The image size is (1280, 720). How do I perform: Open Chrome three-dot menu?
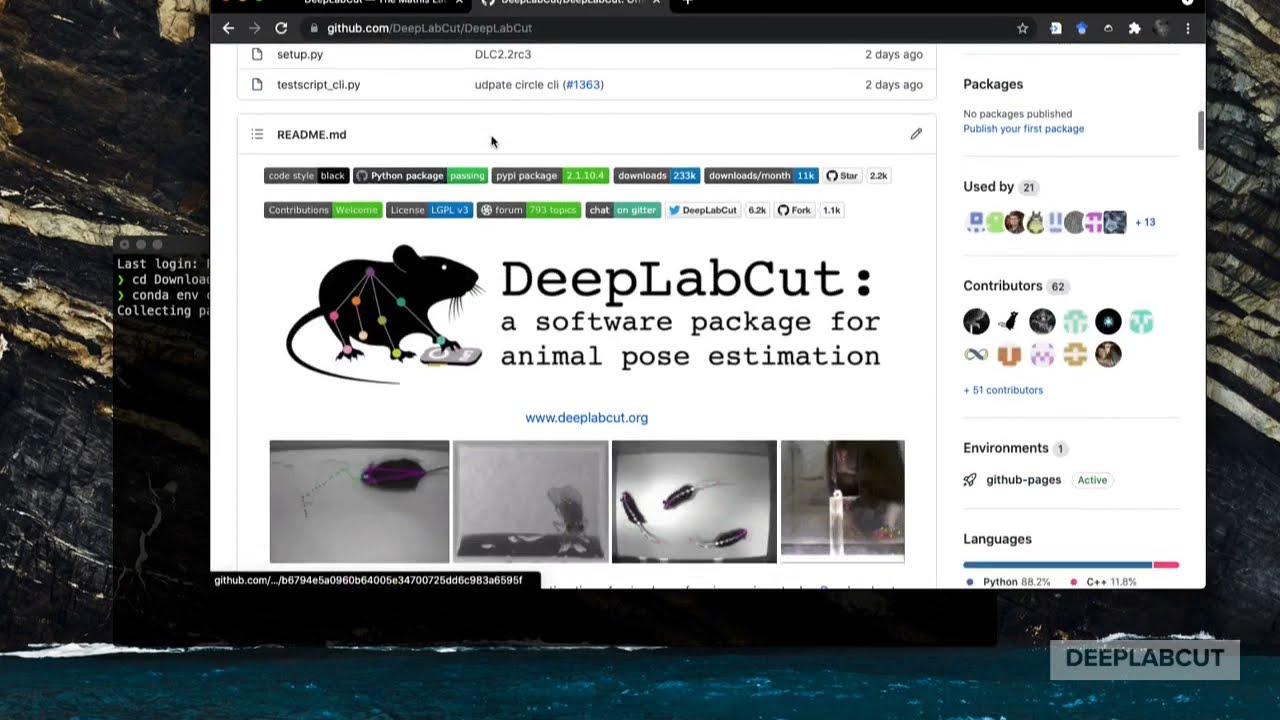tap(1188, 28)
